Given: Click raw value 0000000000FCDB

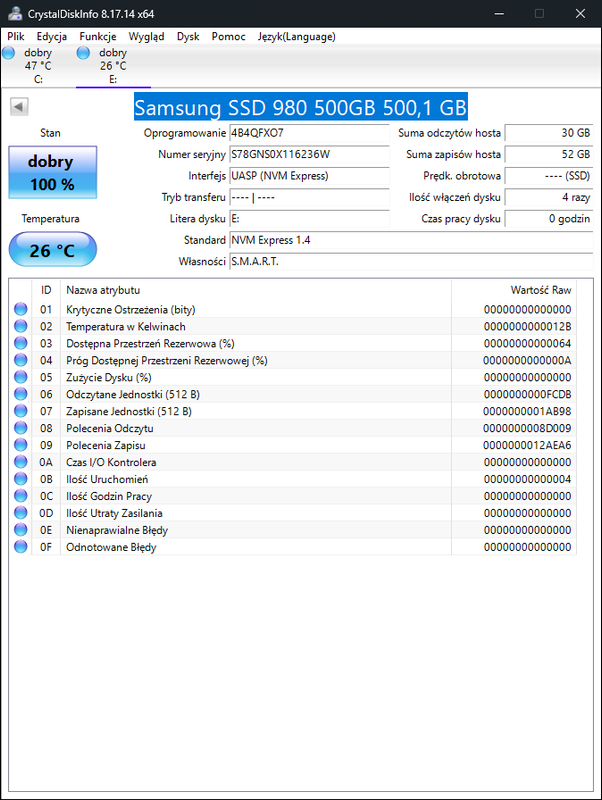Looking at the screenshot, I should (x=528, y=394).
